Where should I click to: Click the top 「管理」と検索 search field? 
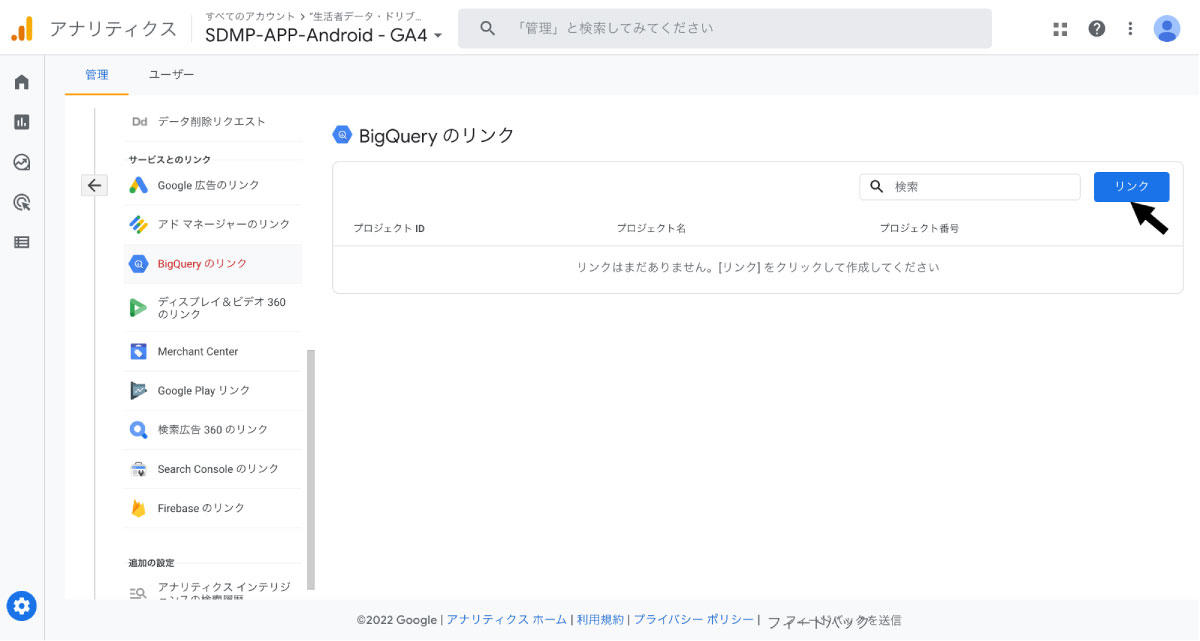[x=725, y=28]
